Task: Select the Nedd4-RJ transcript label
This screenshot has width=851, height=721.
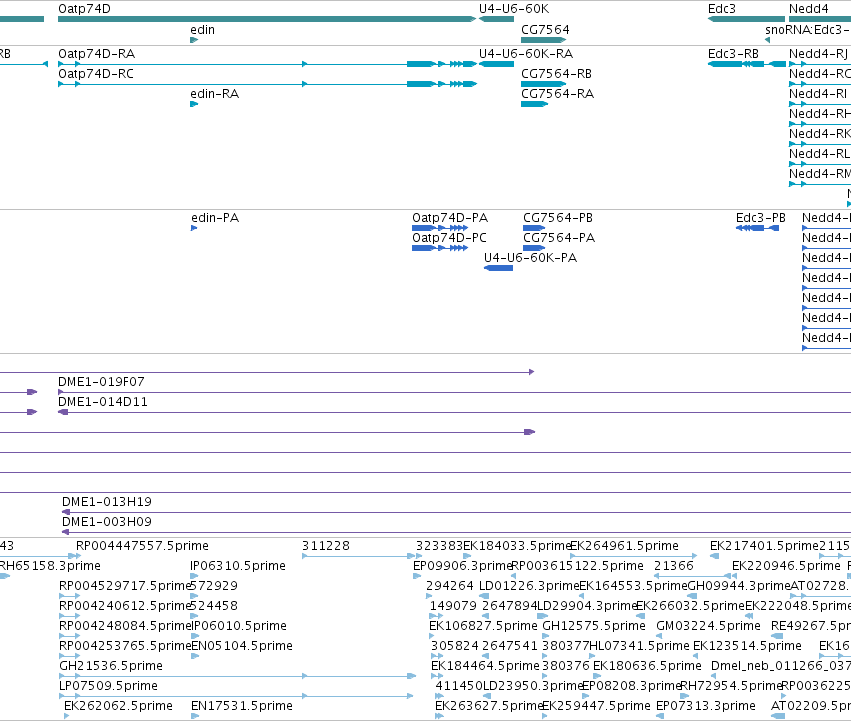Action: (x=818, y=54)
